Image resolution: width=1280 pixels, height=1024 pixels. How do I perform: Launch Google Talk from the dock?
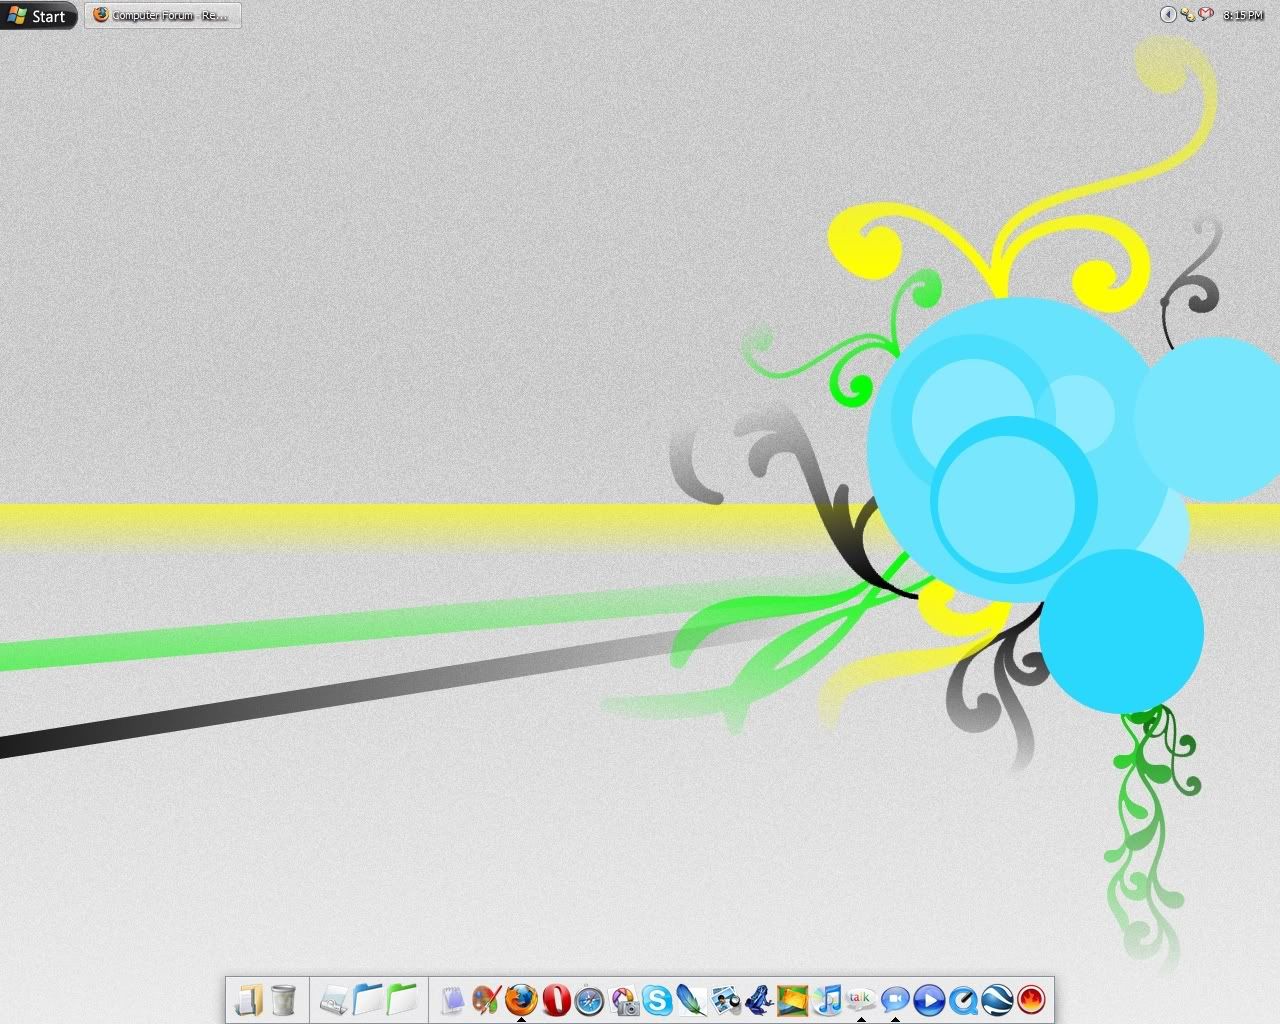(861, 999)
